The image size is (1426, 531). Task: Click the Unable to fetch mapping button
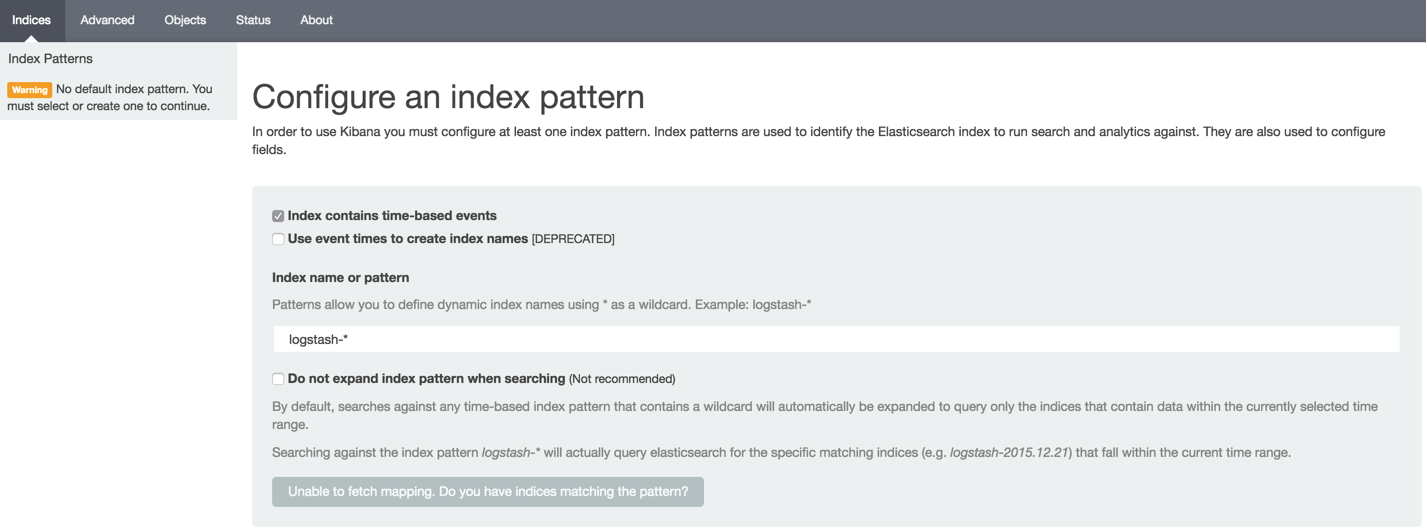click(488, 492)
